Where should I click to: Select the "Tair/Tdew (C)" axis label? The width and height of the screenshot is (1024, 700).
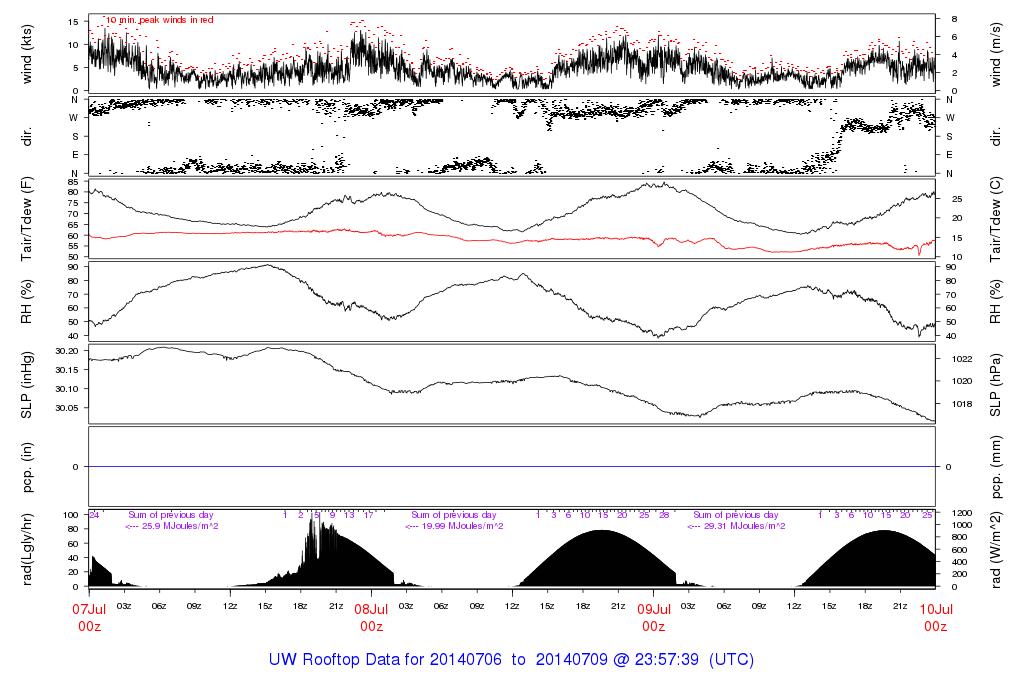coord(997,218)
